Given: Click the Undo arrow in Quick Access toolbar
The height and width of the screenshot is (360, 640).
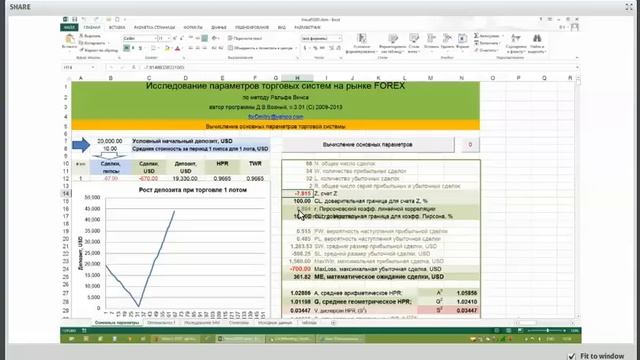Looking at the screenshot, I should [x=84, y=19].
